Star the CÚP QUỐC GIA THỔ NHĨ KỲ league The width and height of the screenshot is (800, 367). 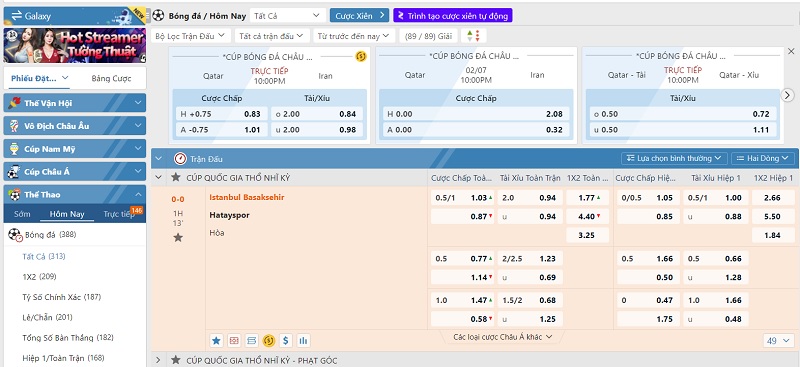pyautogui.click(x=176, y=177)
